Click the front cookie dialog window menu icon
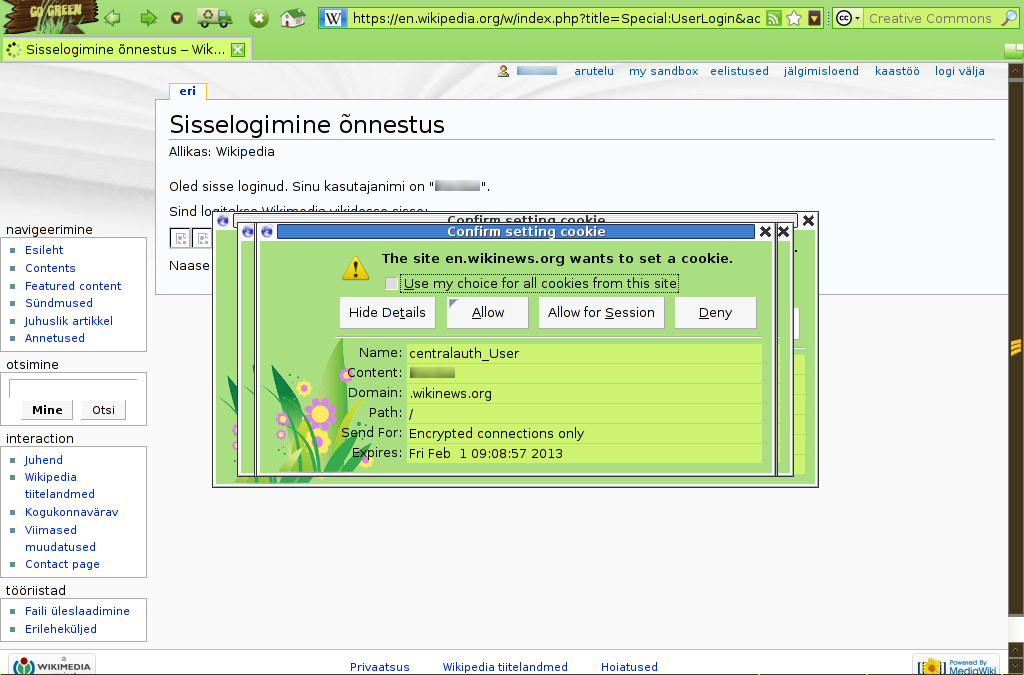This screenshot has width=1024, height=675. (x=266, y=232)
